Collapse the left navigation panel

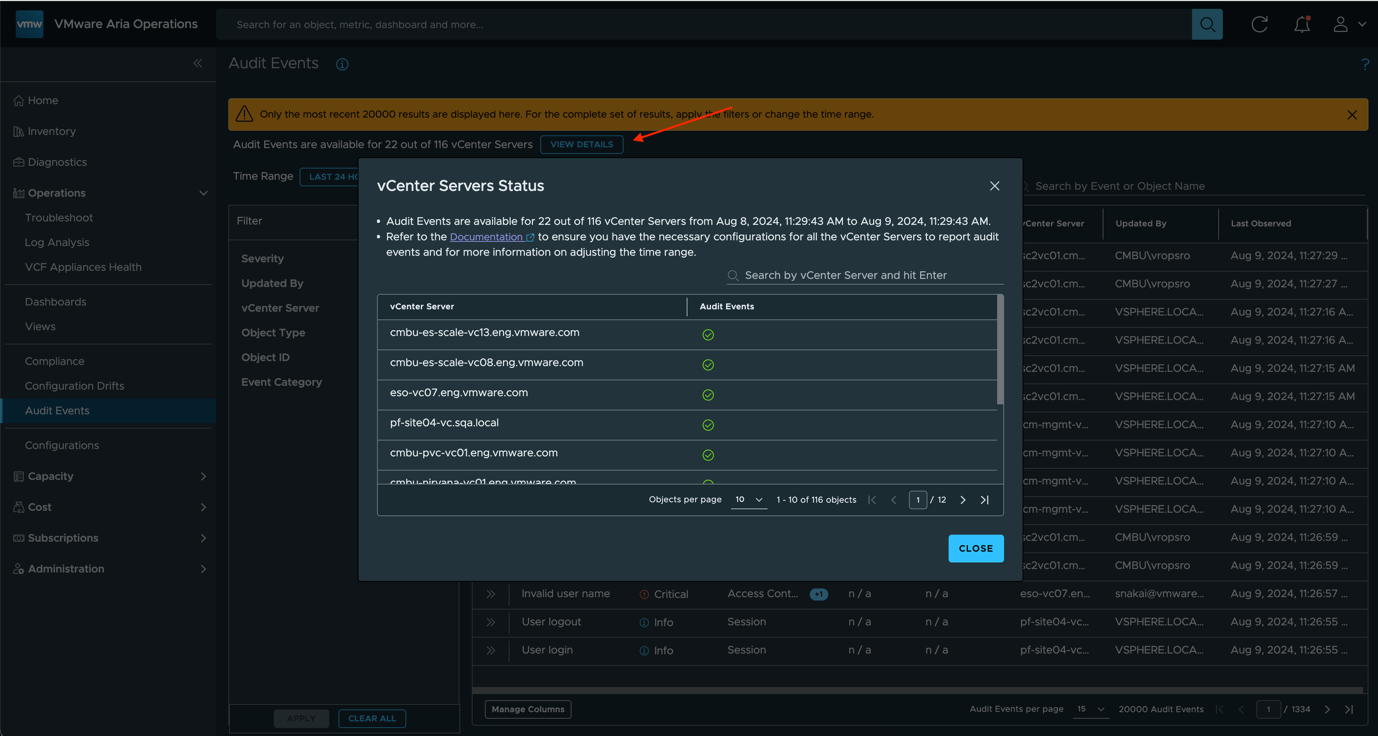(198, 63)
